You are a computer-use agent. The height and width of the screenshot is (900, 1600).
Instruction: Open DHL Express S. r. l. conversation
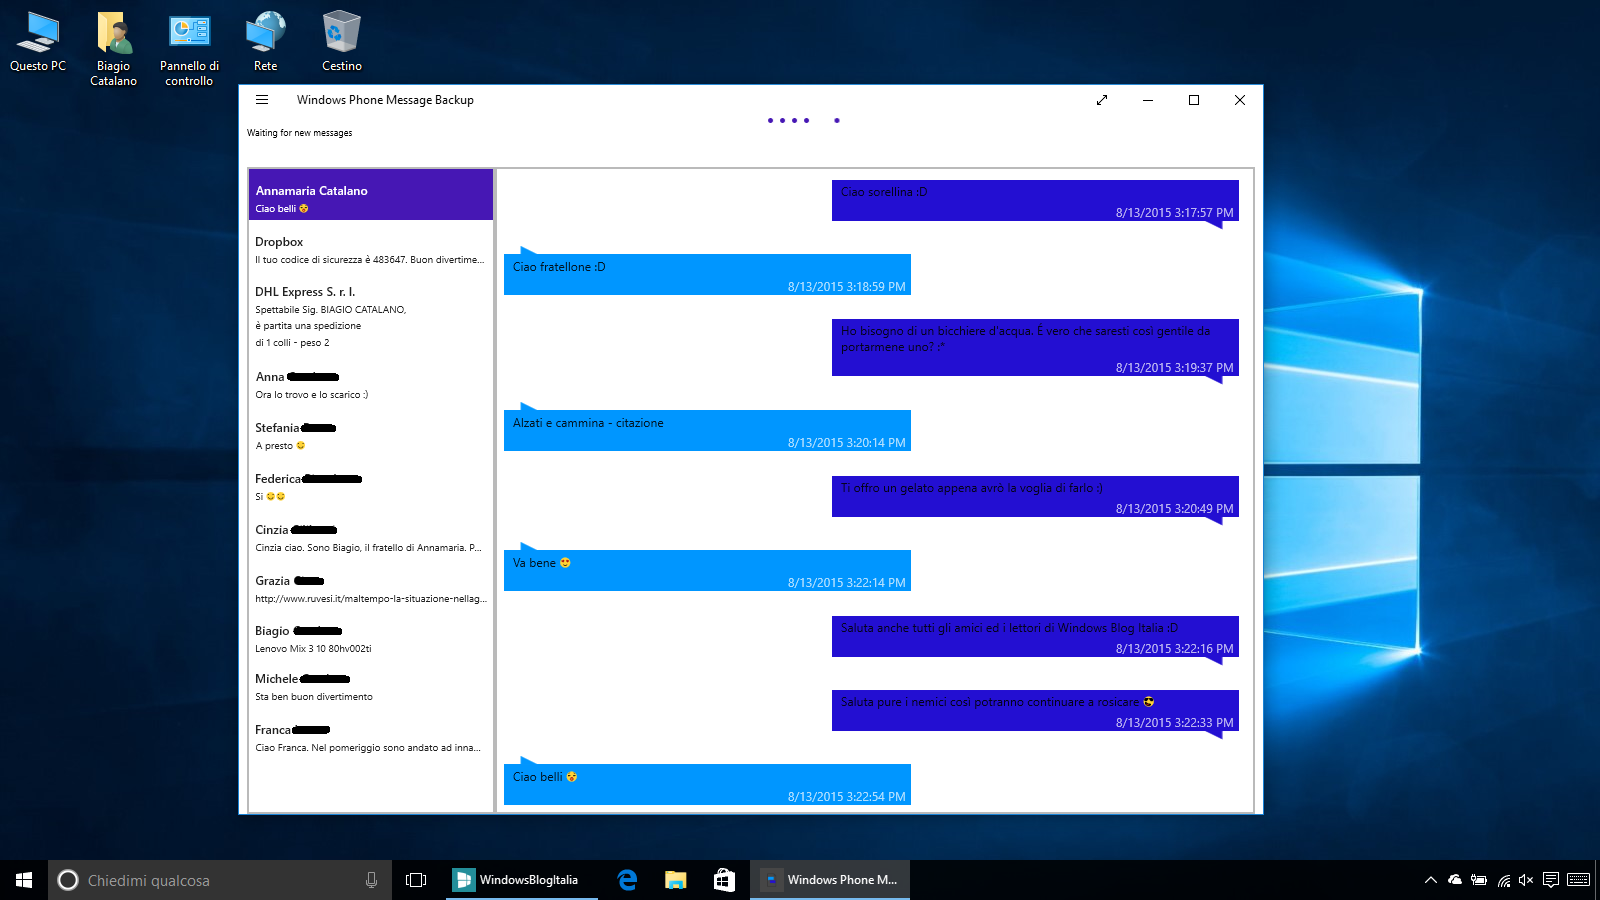(x=371, y=317)
